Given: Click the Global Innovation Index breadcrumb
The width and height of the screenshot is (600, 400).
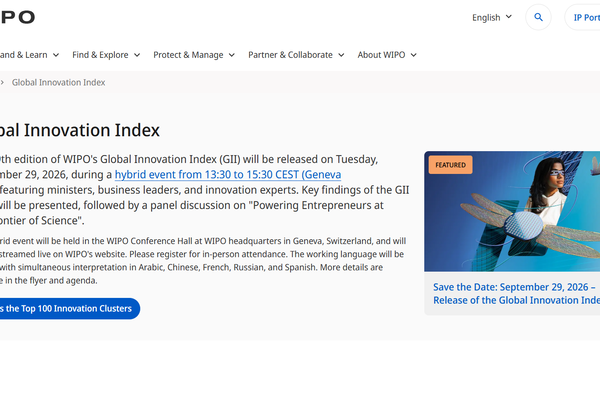Looking at the screenshot, I should (x=59, y=82).
